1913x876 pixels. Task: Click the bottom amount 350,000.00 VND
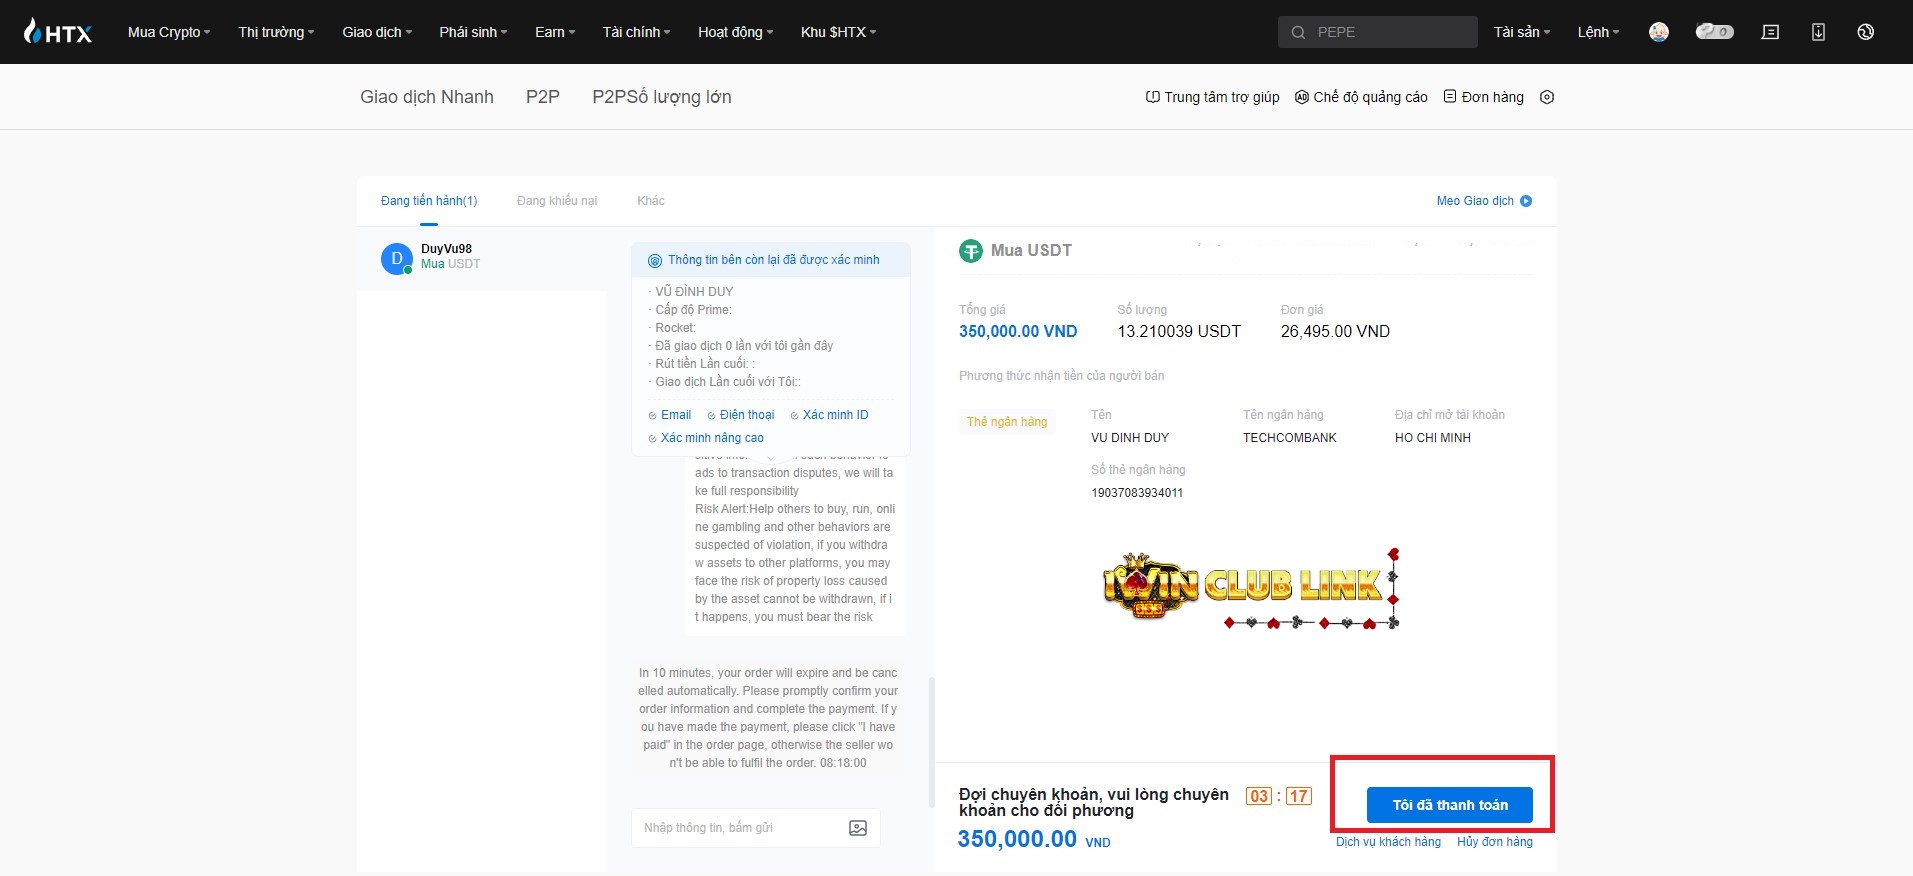(x=1034, y=839)
